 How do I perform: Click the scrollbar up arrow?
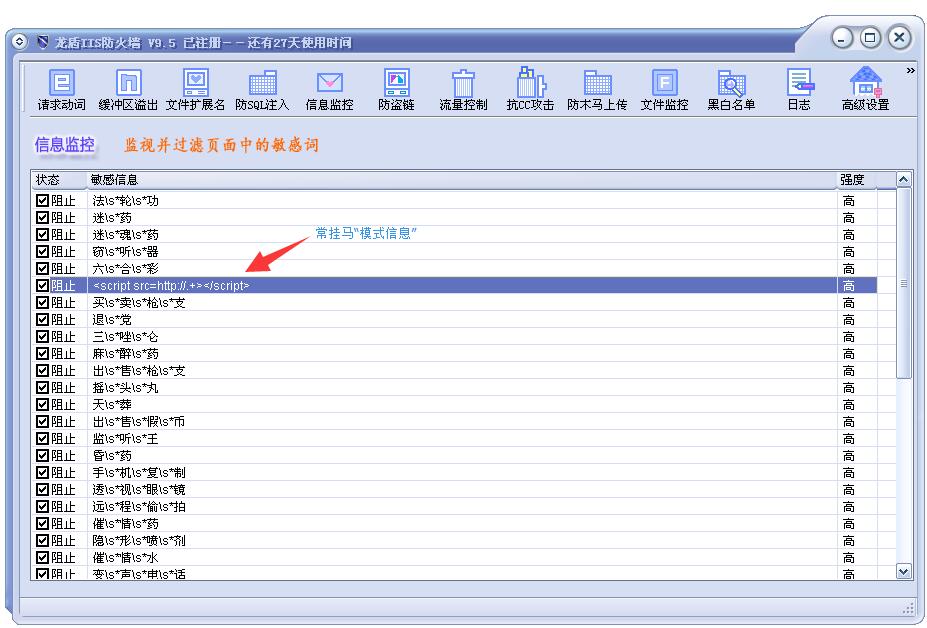pos(903,179)
